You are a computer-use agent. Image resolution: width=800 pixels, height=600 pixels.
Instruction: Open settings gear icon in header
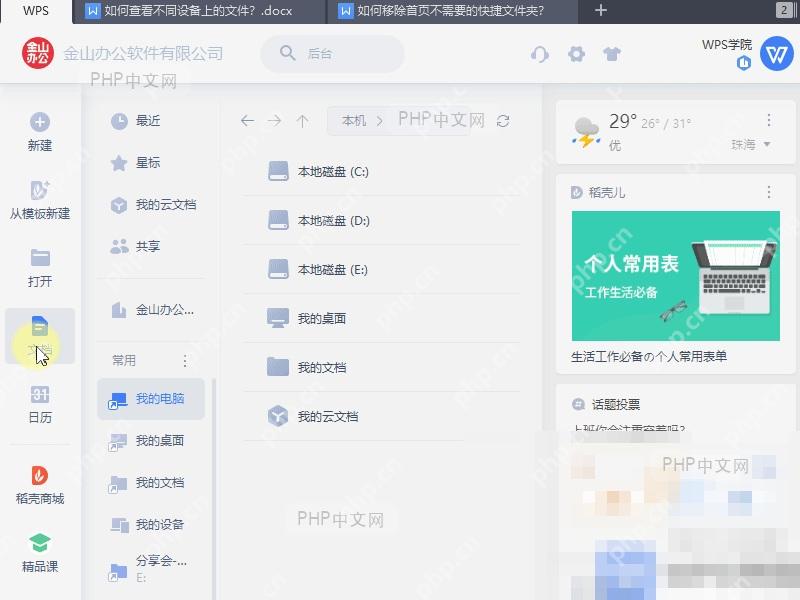click(x=577, y=54)
